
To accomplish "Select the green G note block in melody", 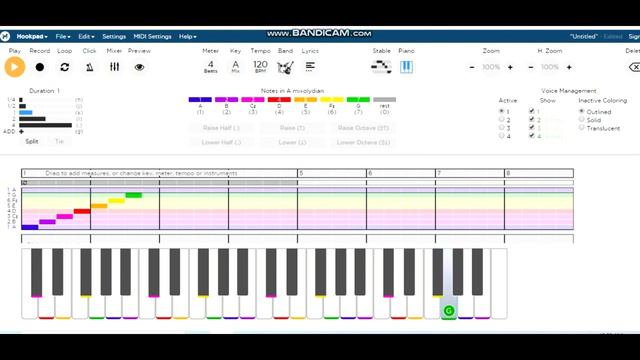I will coord(133,195).
